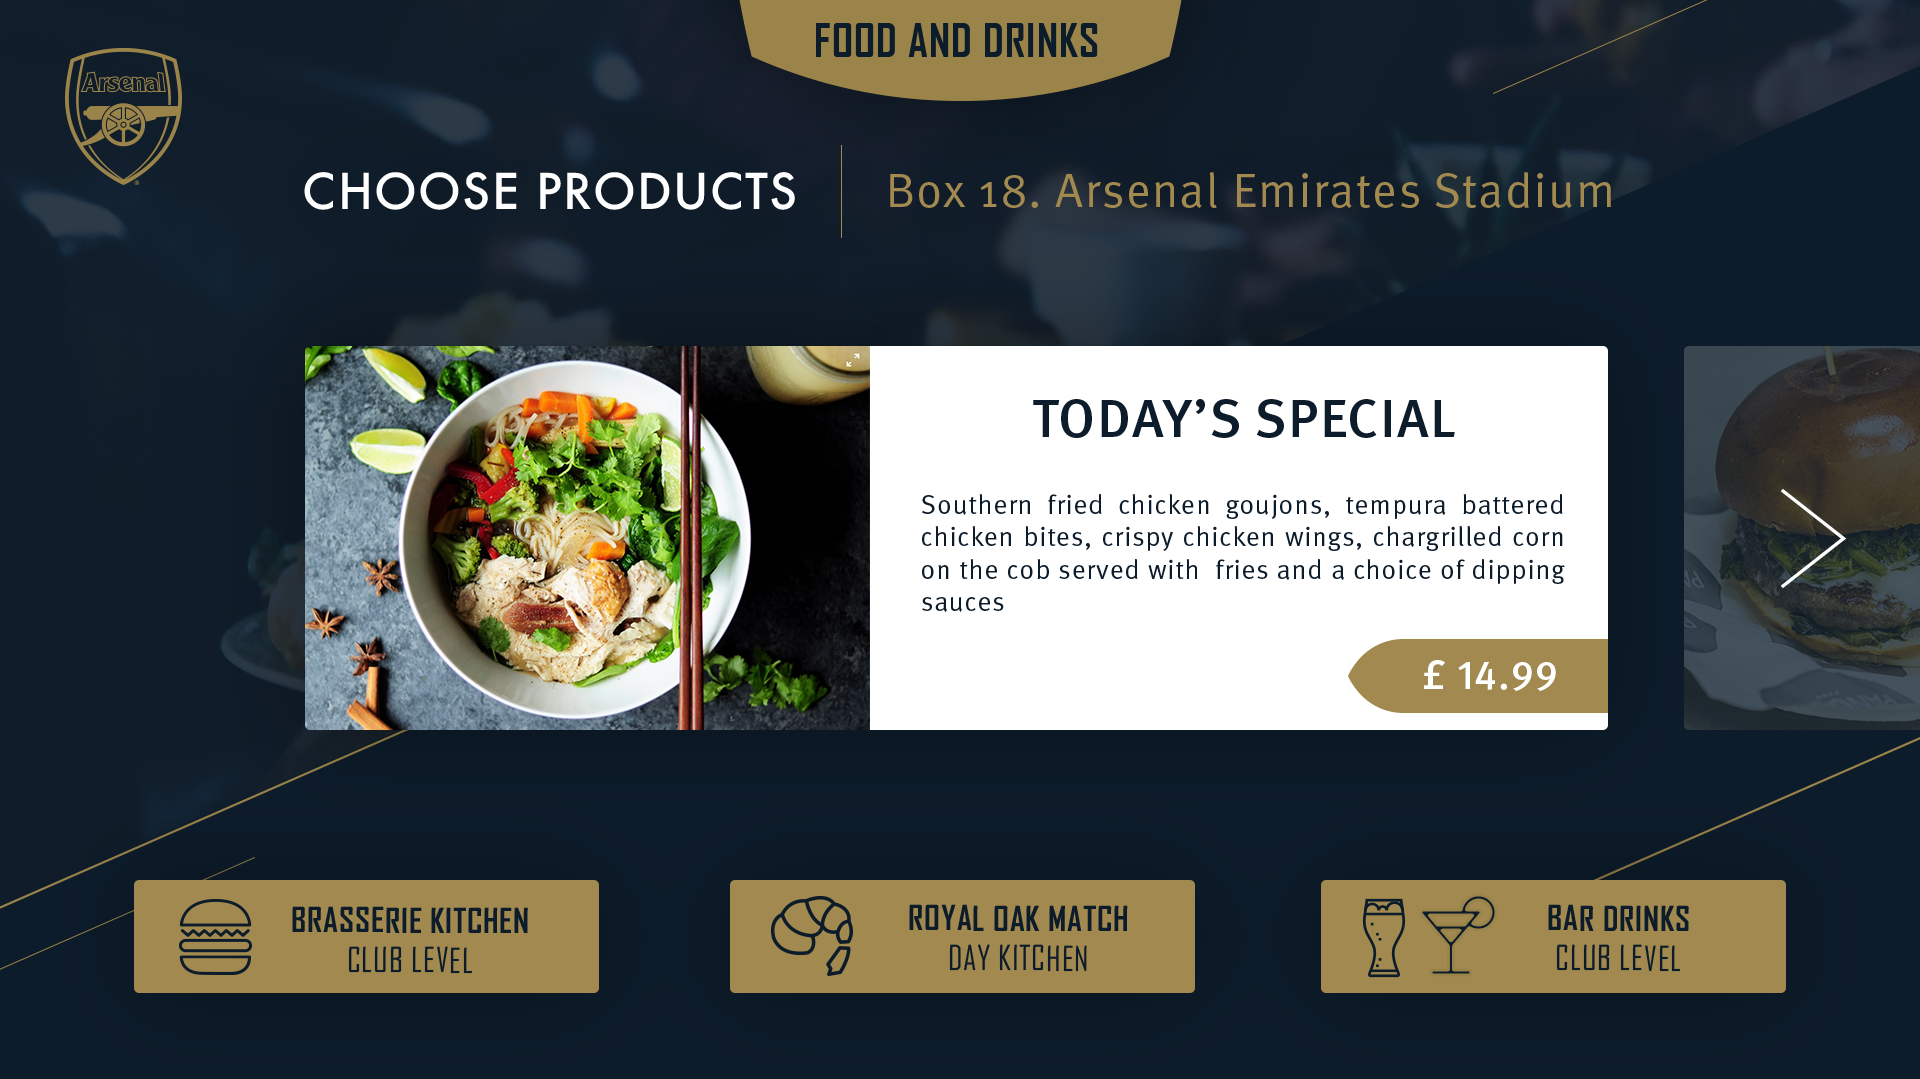Tap the Club Level text under Bar Drinks
Screen dimensions: 1920x1079
[x=1618, y=959]
